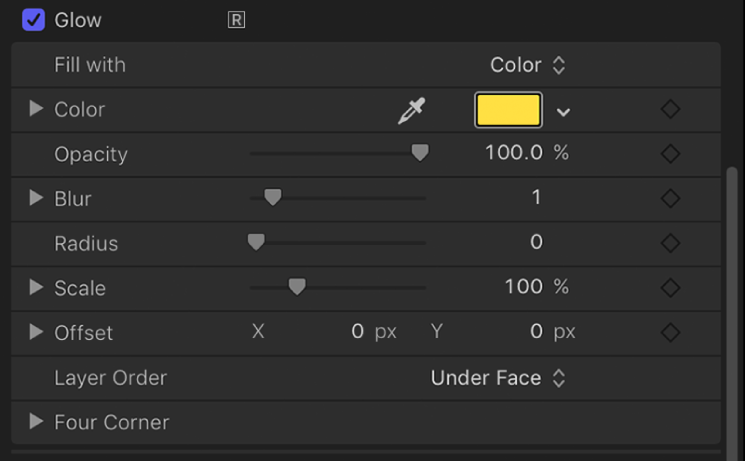Open the color swatch dropdown arrow
Image resolution: width=745 pixels, height=463 pixels.
pyautogui.click(x=564, y=111)
